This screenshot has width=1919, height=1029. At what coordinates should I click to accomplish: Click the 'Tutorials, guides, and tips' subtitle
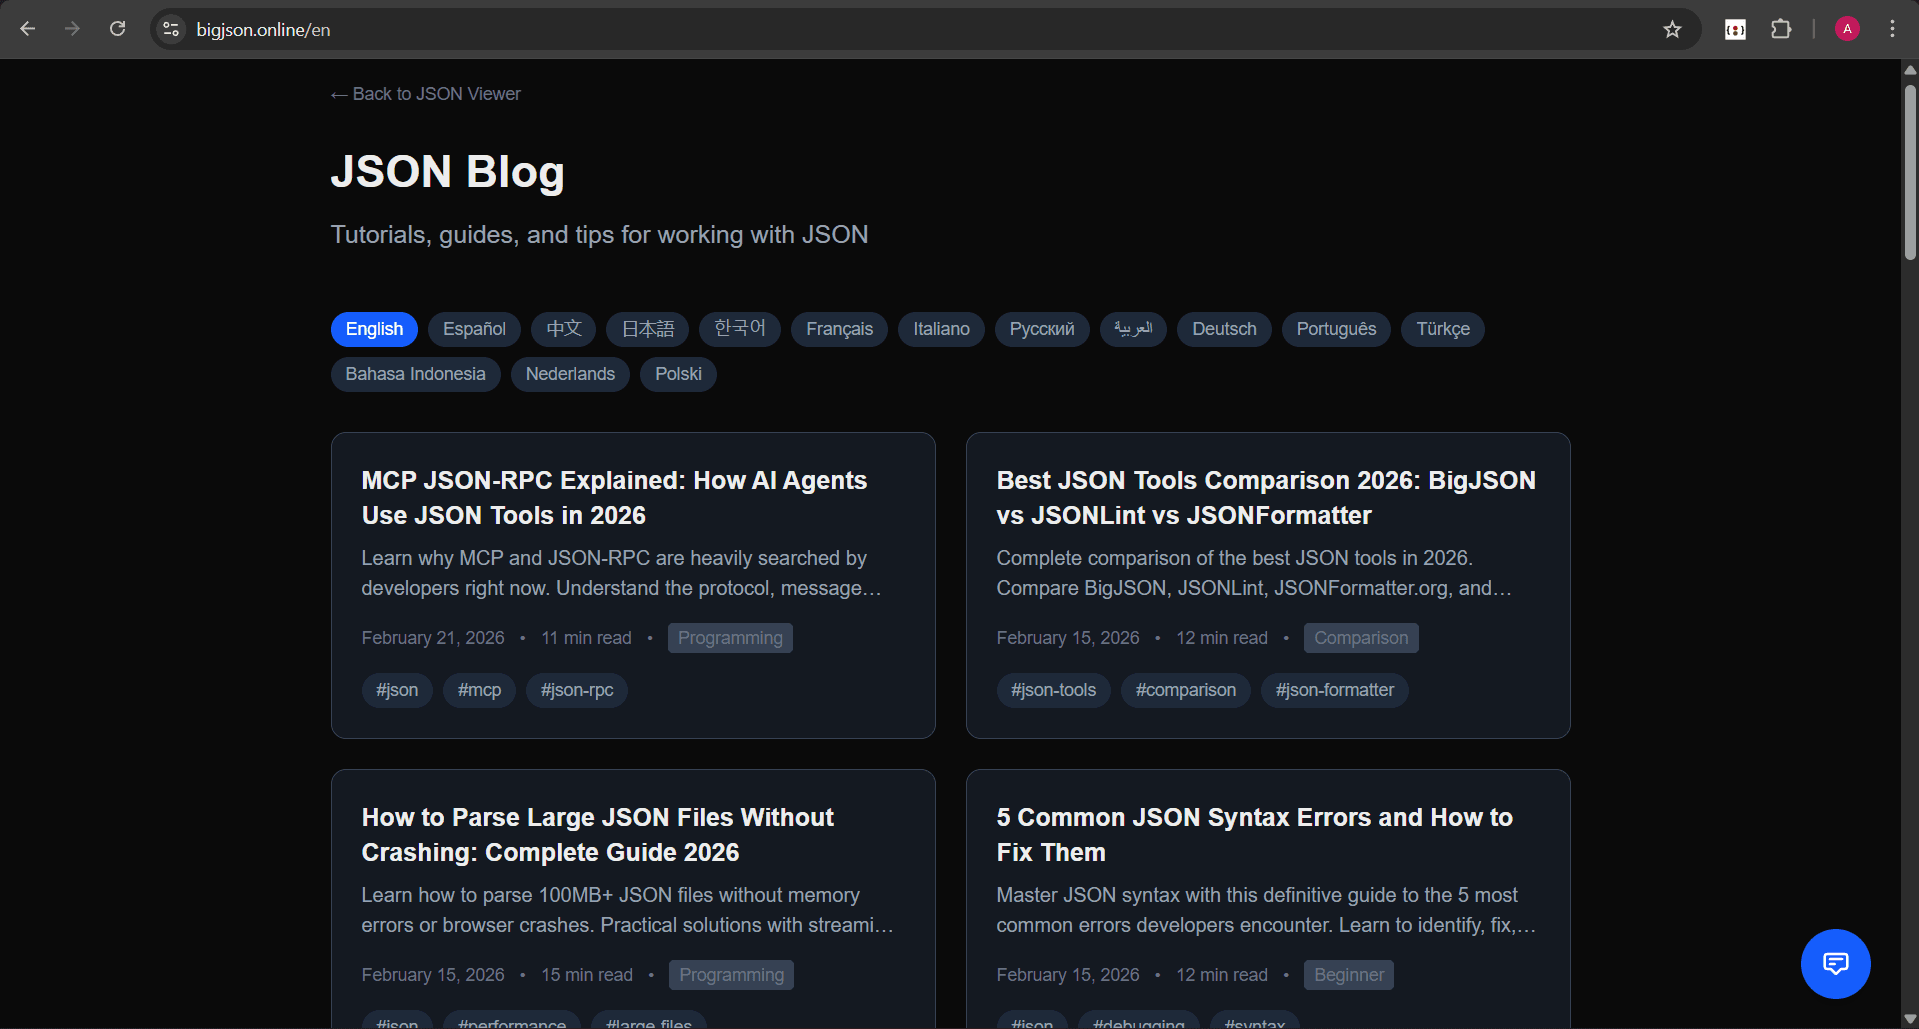(x=599, y=235)
